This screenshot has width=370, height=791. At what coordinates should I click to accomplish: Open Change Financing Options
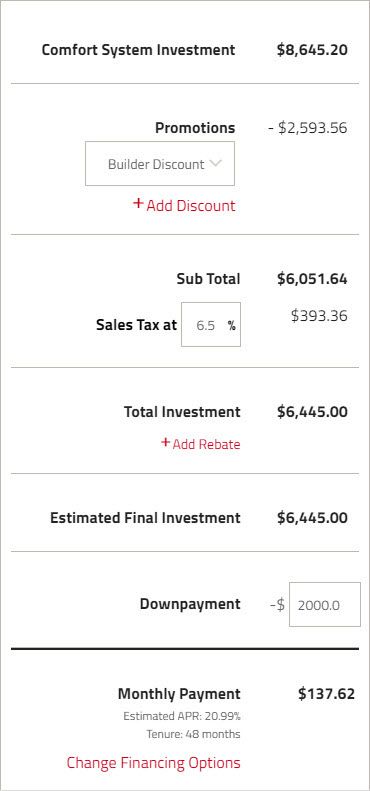point(153,762)
